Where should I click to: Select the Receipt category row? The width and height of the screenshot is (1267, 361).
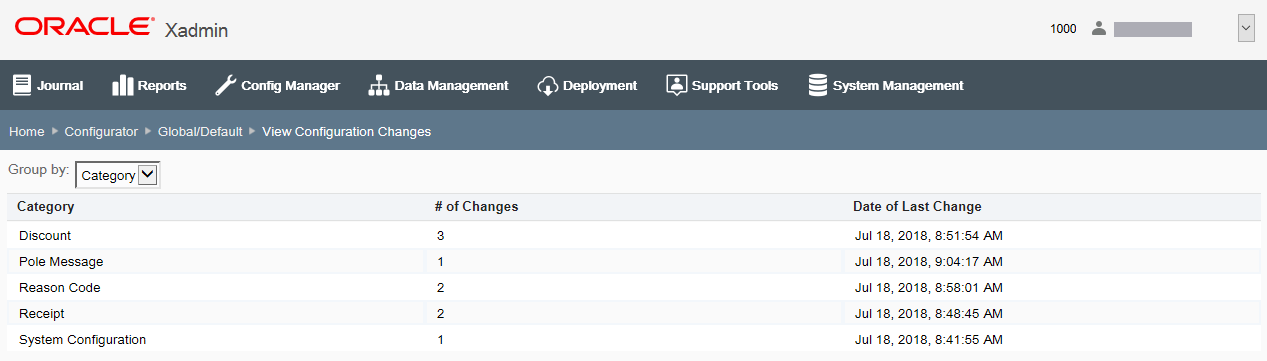[x=633, y=313]
